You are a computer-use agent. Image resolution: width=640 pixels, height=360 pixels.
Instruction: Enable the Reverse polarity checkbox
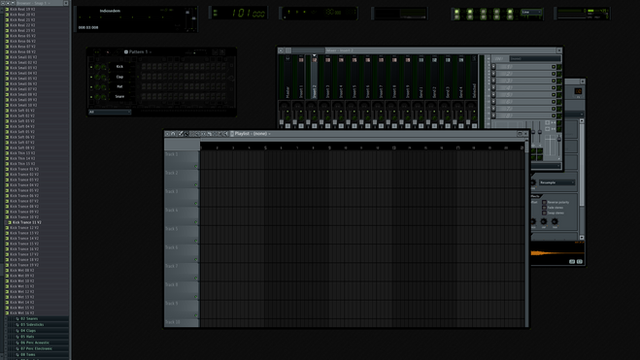544,202
